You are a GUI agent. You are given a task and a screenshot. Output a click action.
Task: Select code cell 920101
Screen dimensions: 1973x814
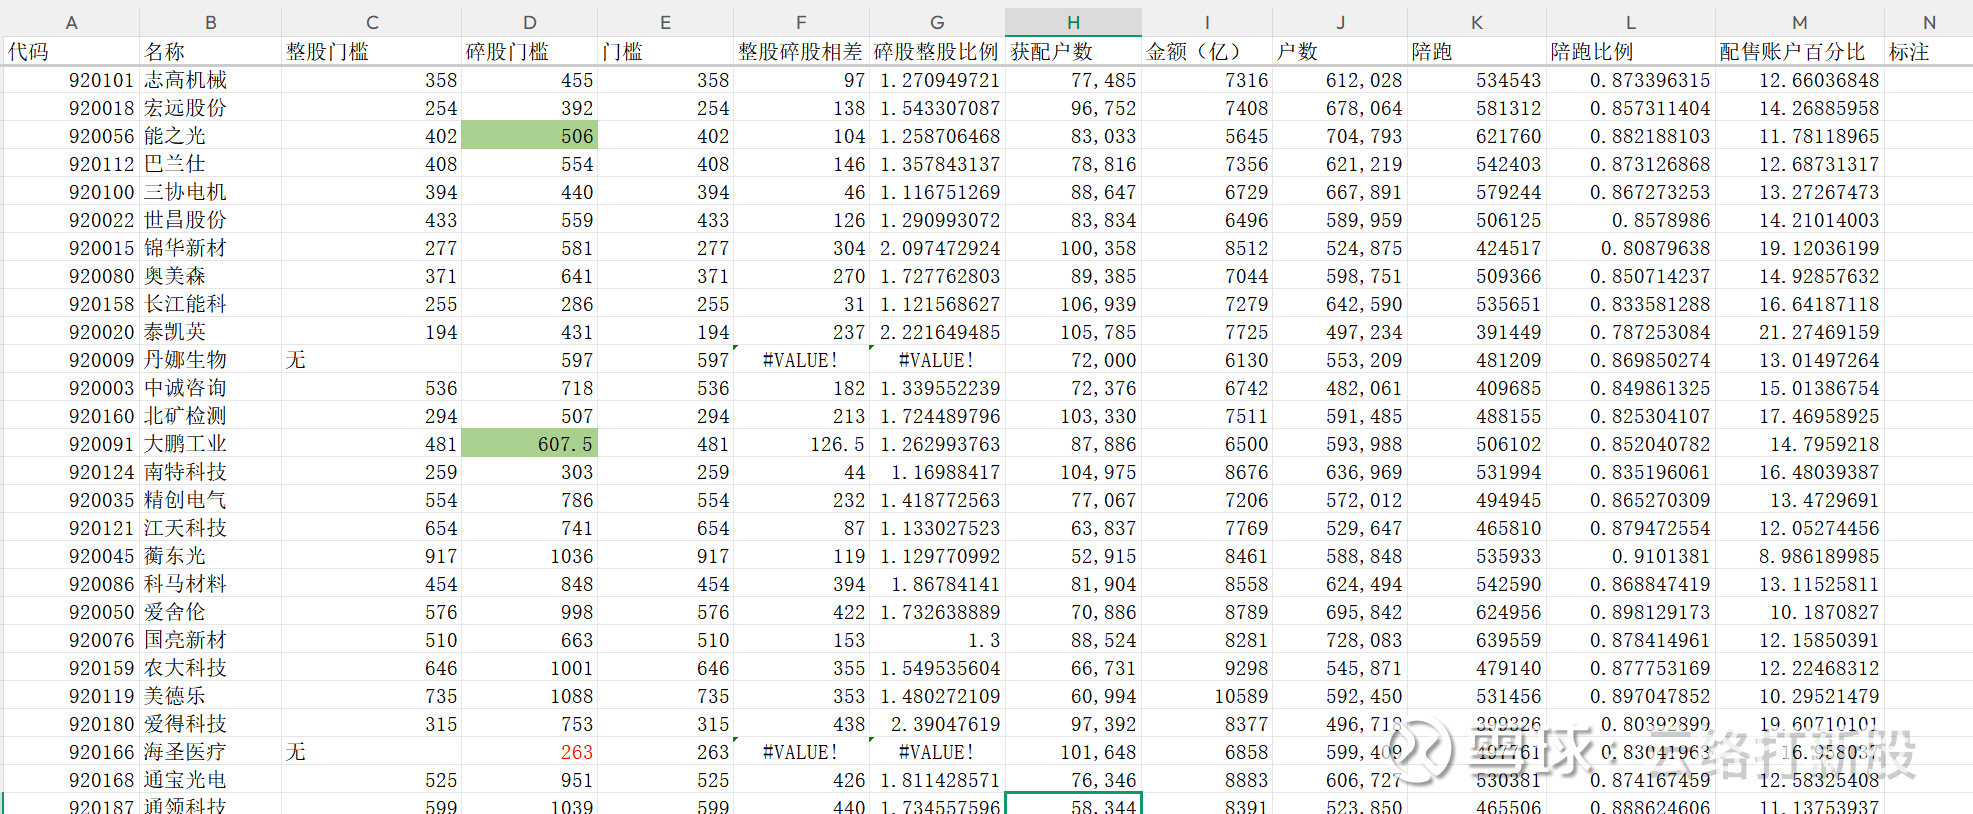tap(71, 80)
